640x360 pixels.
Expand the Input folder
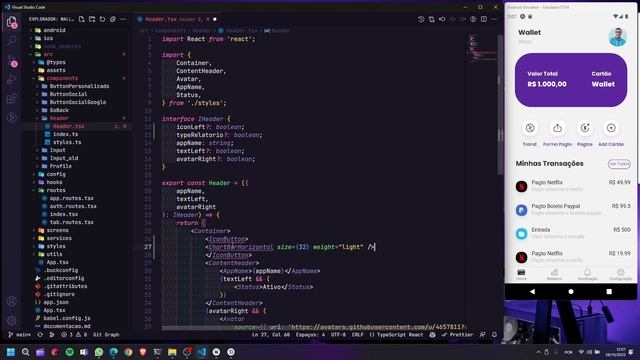(58, 150)
